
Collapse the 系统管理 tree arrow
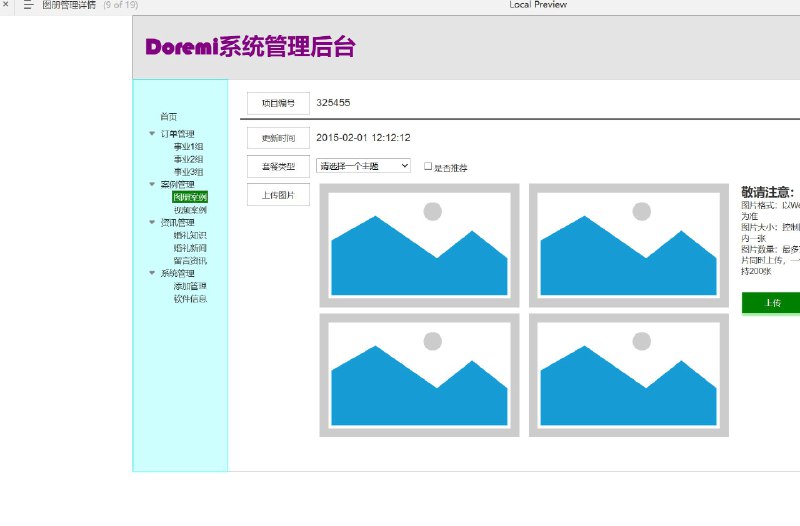(152, 272)
